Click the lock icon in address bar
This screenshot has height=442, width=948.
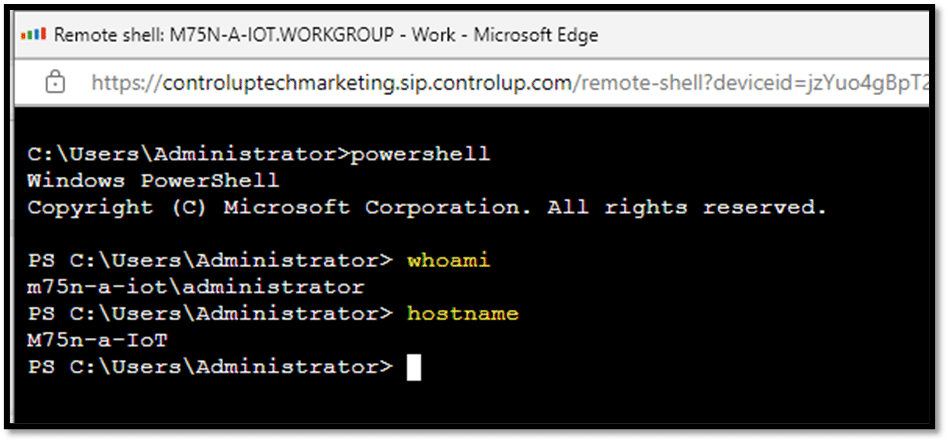55,81
